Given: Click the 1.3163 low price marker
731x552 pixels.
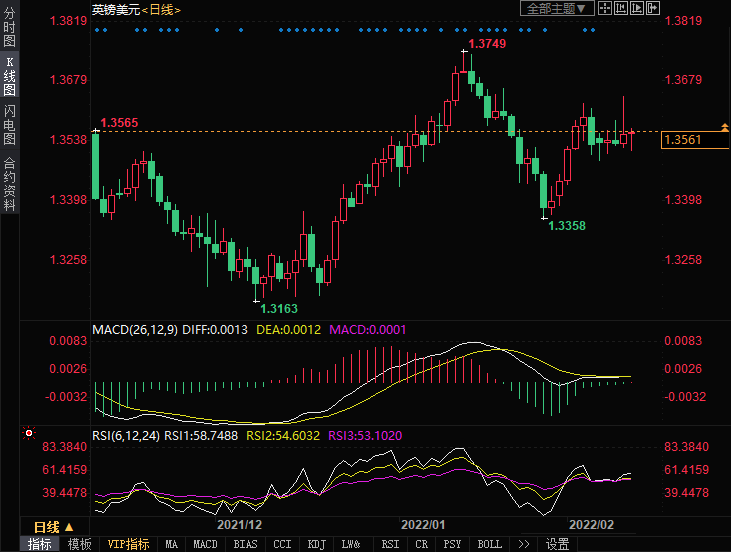Looking at the screenshot, I should [279, 308].
